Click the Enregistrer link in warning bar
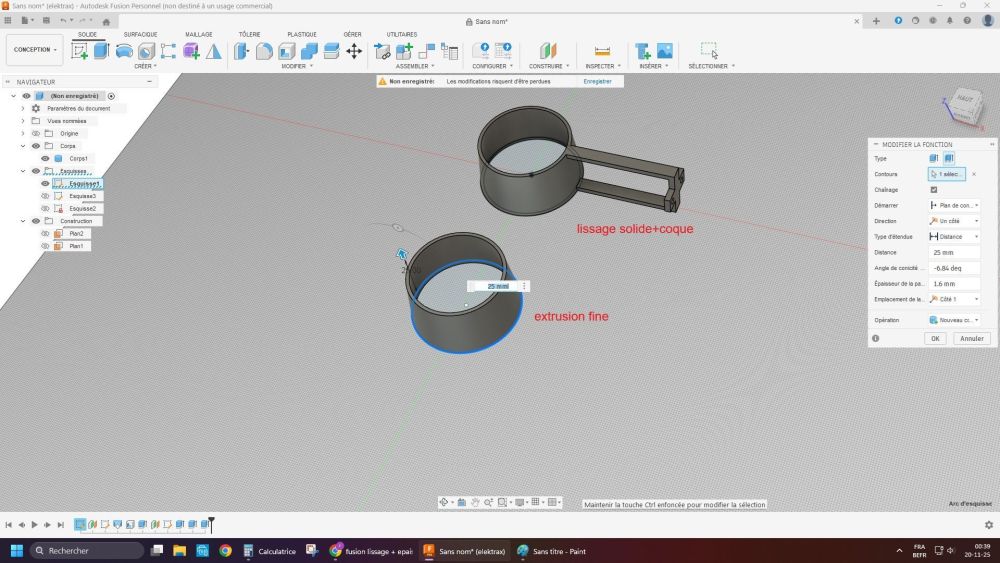 click(x=597, y=81)
